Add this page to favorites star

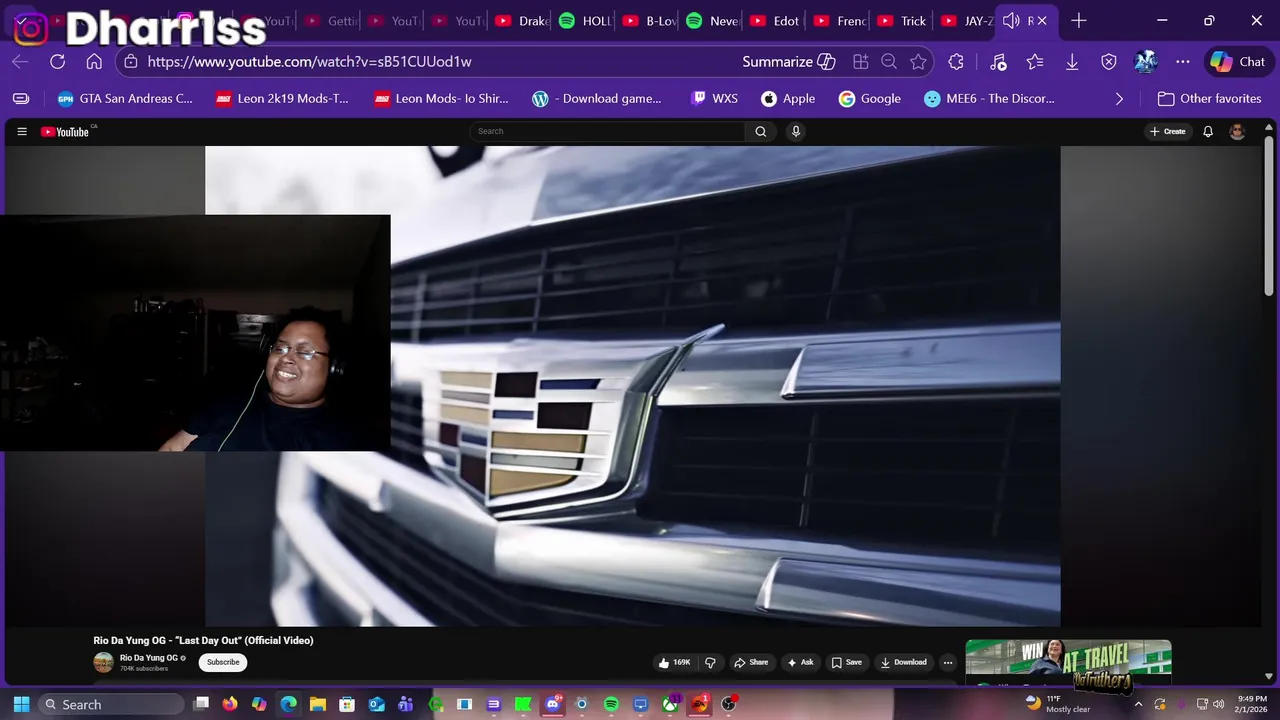click(x=918, y=62)
